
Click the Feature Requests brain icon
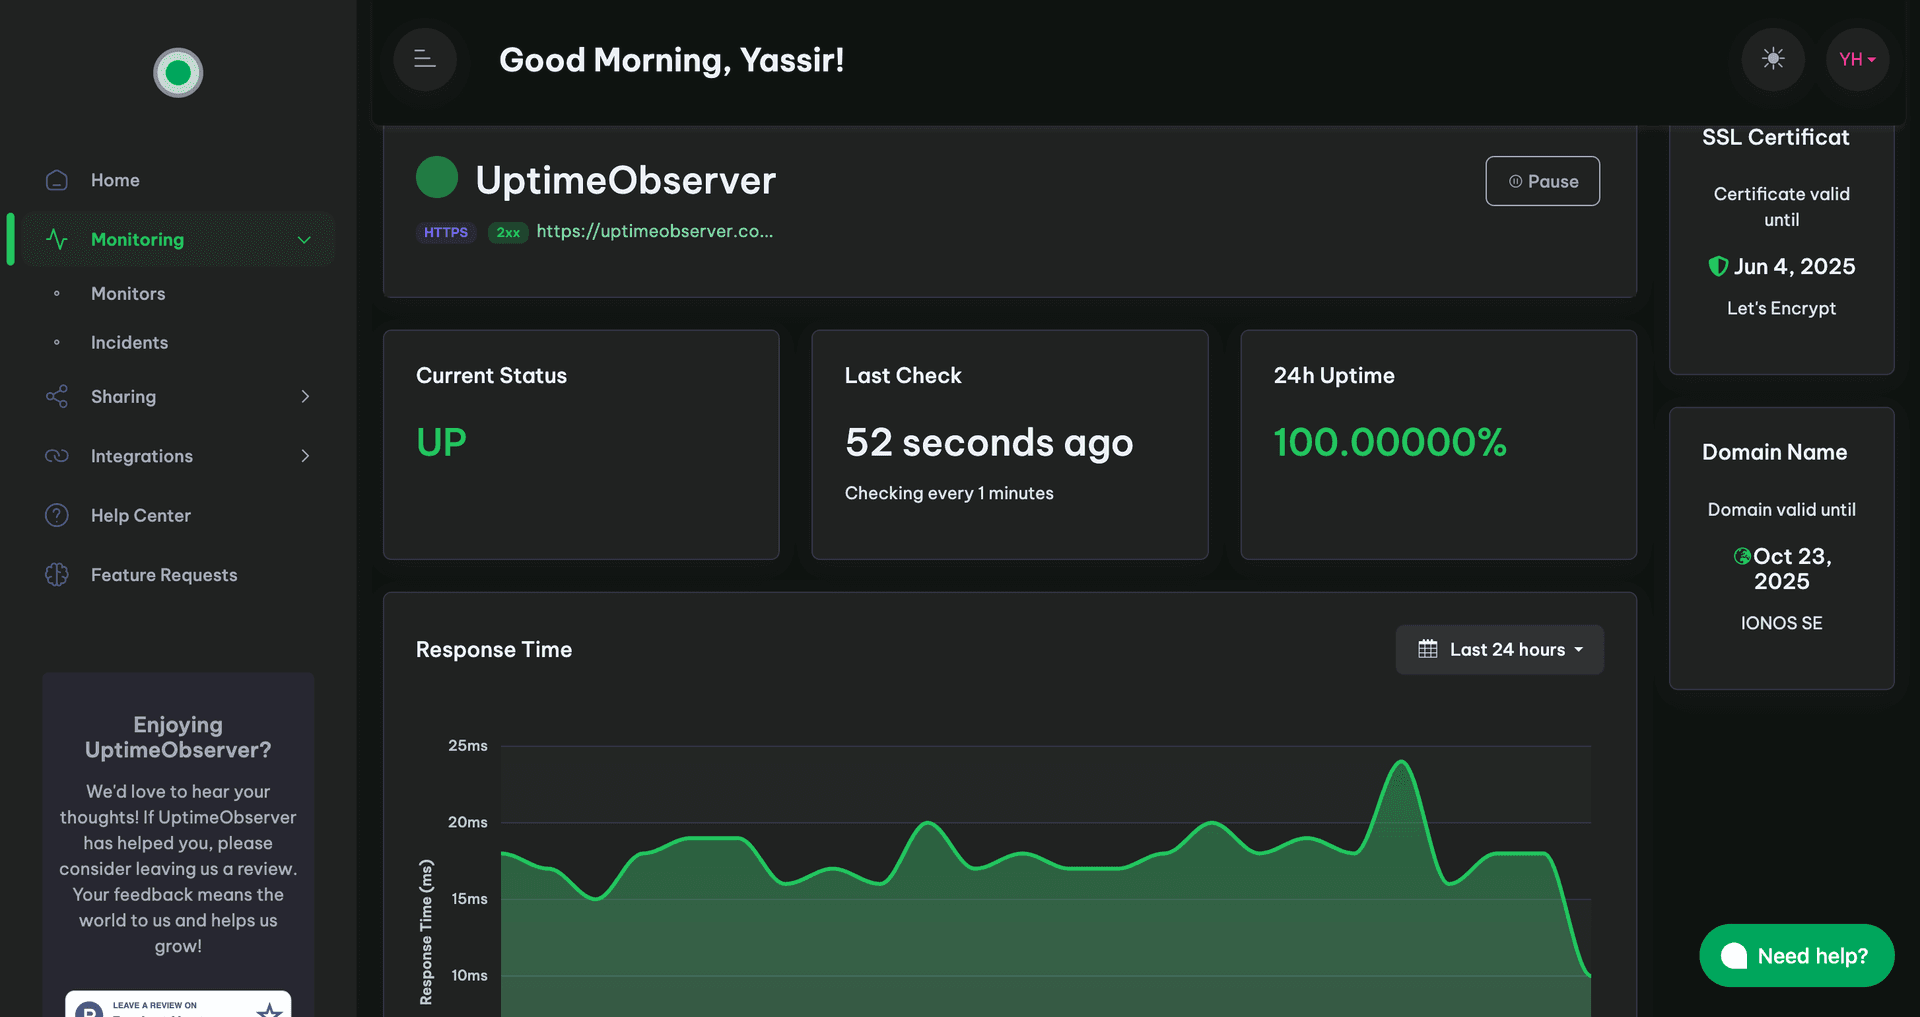57,575
